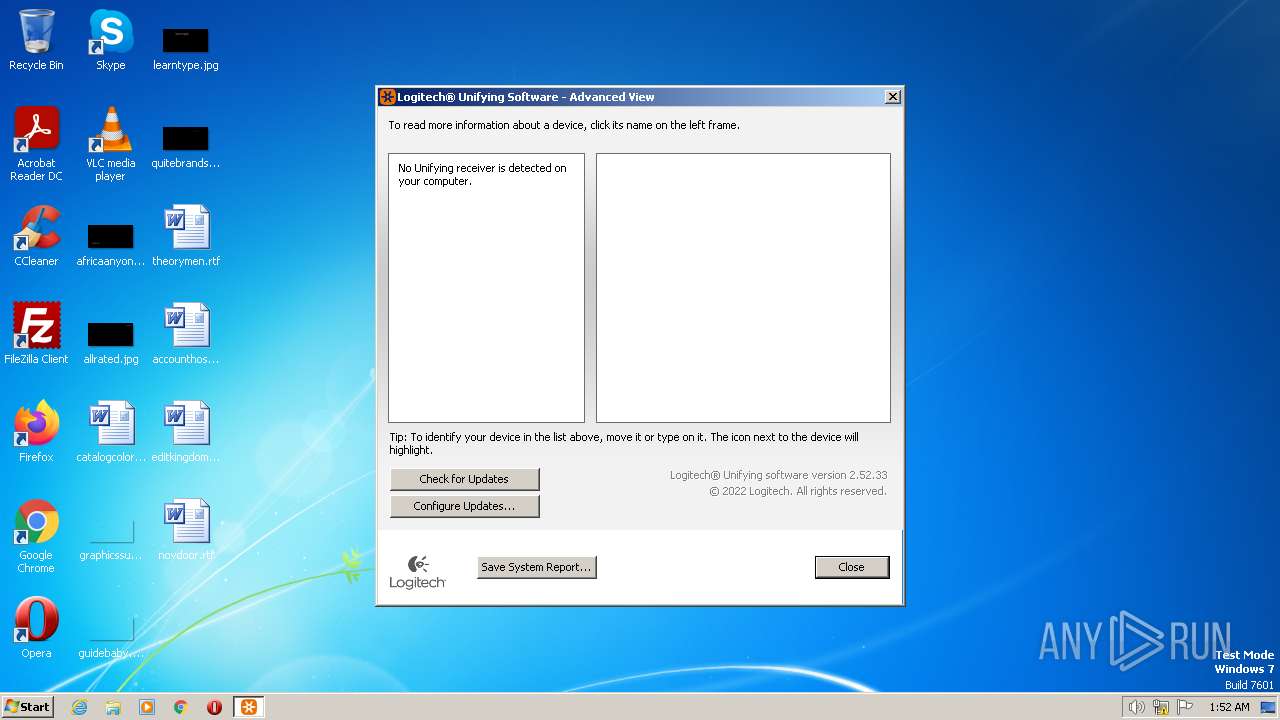This screenshot has width=1280, height=720.
Task: Open the Action Center flag icon
Action: [1185, 707]
